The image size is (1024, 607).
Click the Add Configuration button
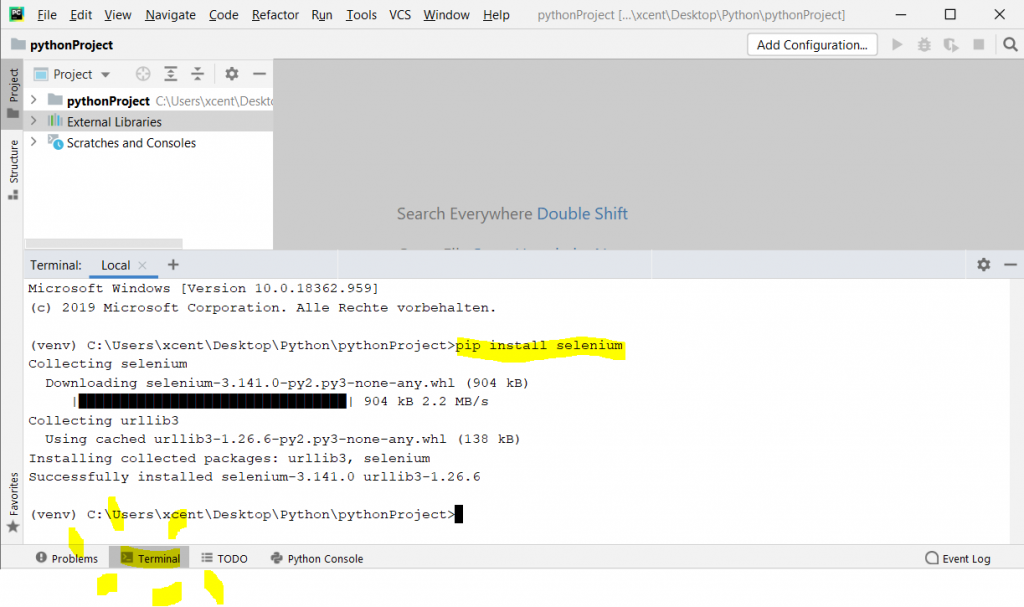812,44
